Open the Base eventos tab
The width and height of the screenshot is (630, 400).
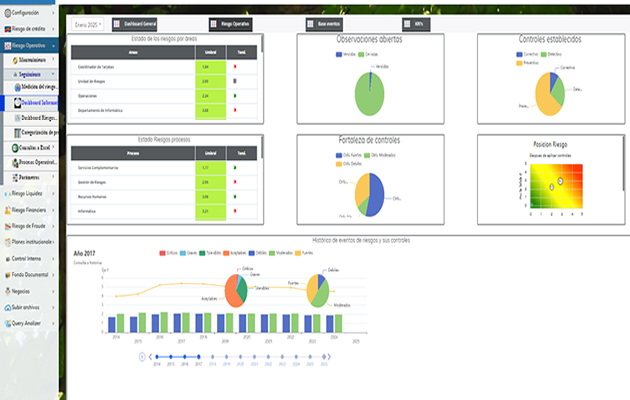[325, 22]
